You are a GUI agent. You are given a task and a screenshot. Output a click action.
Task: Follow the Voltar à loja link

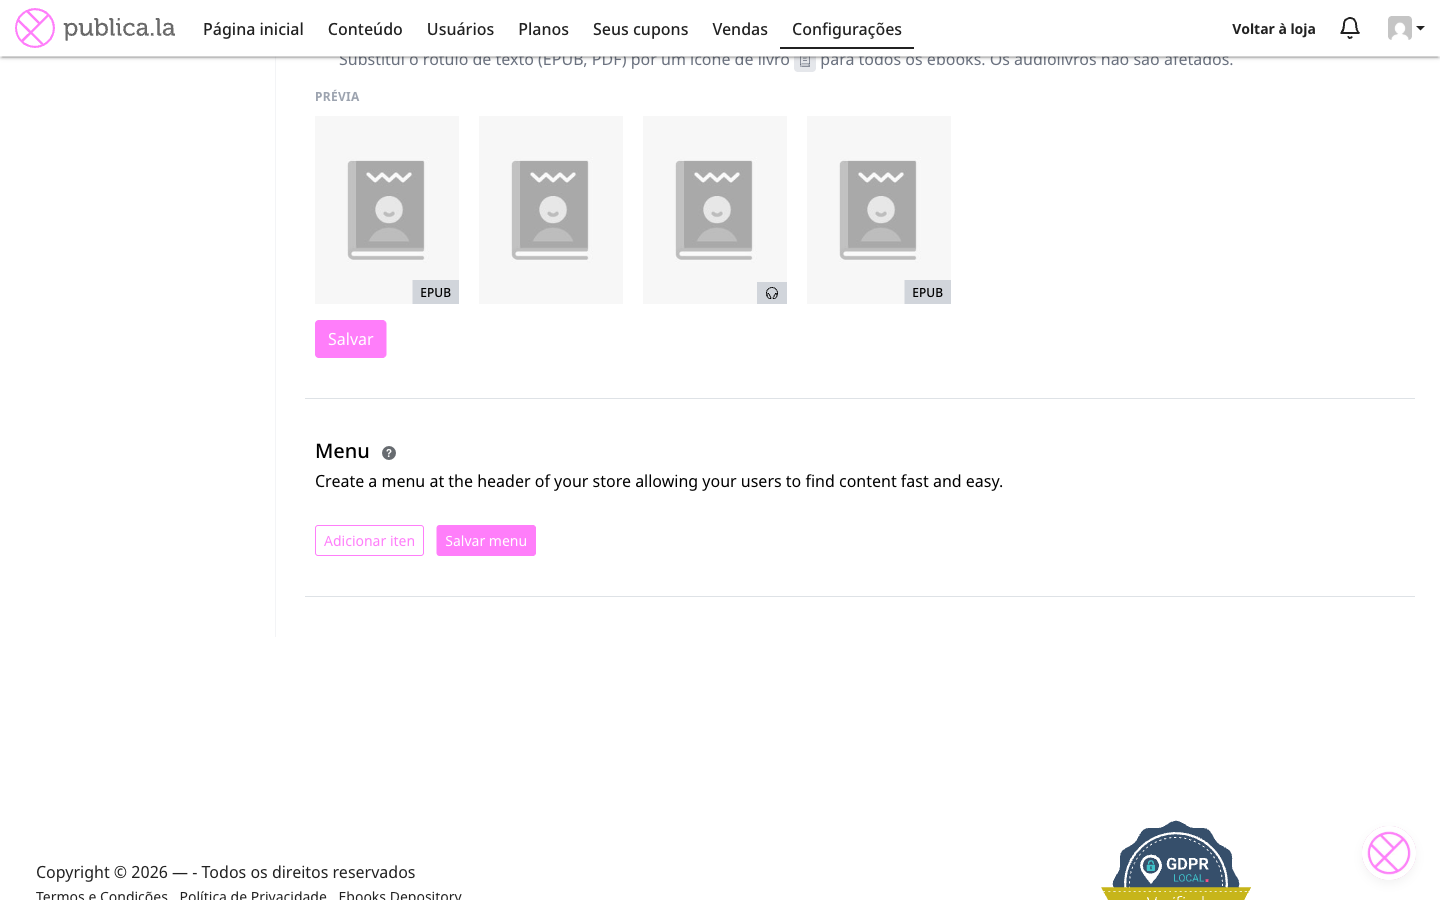[x=1273, y=29]
